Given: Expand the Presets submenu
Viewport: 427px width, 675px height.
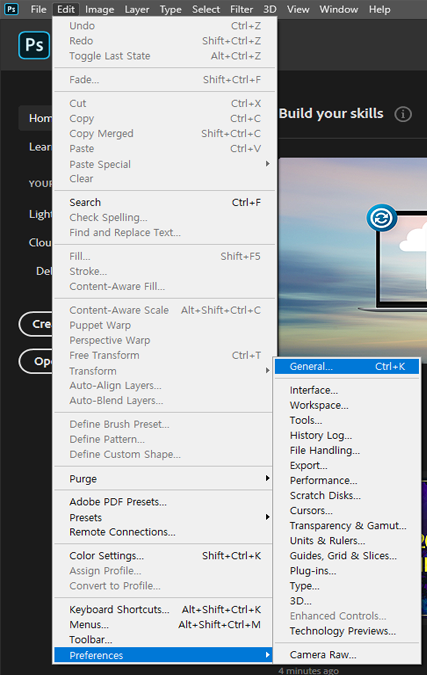Looking at the screenshot, I should (165, 517).
